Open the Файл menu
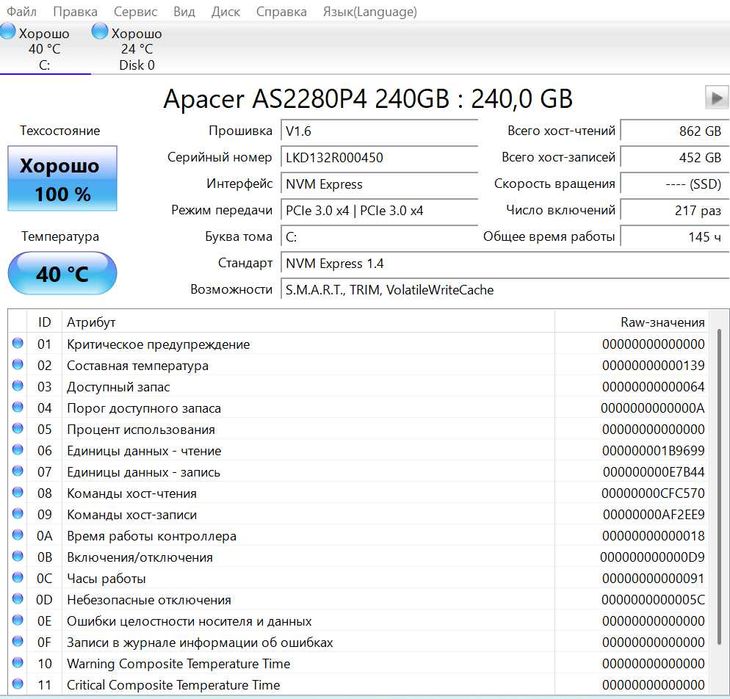The image size is (730, 699). [21, 12]
